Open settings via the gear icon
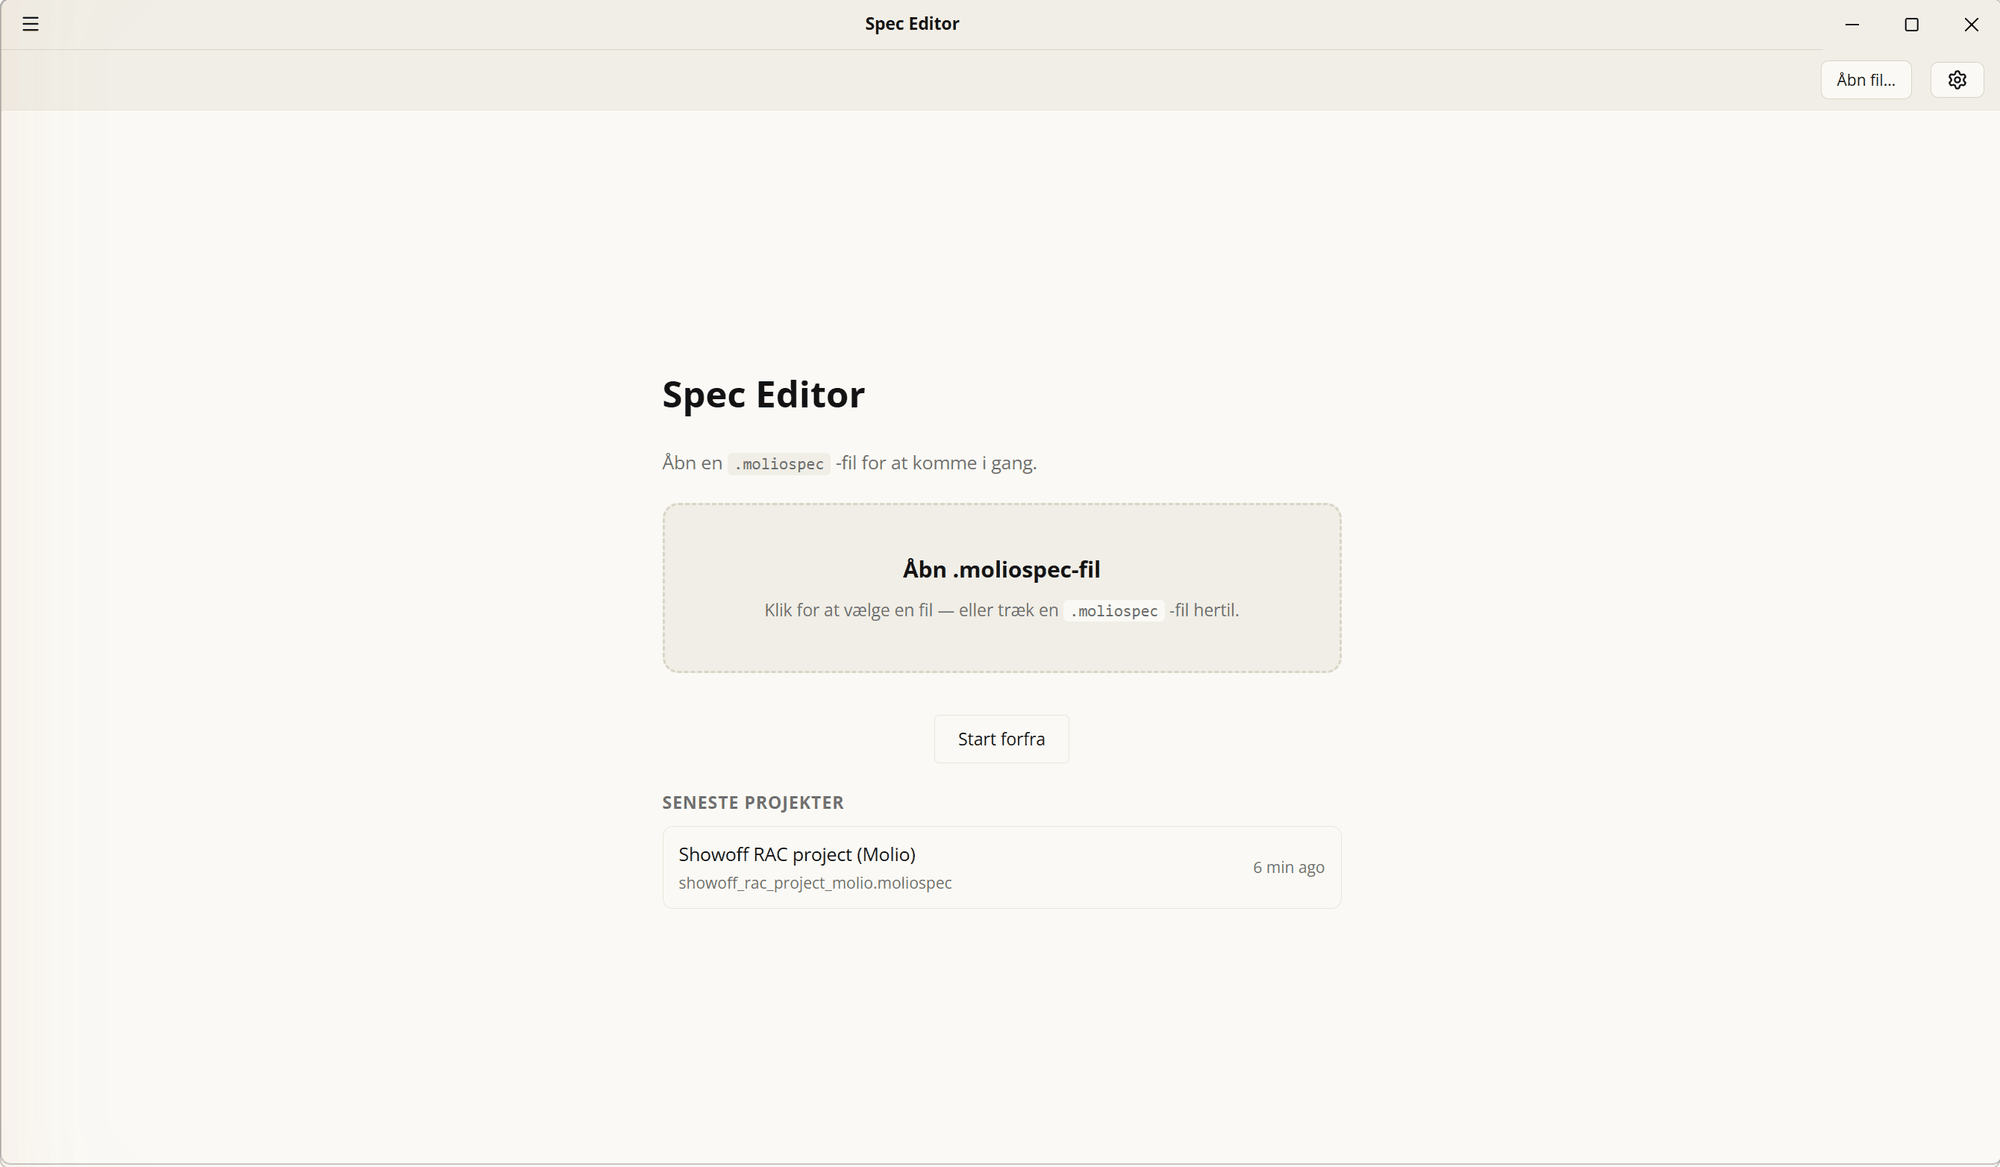The width and height of the screenshot is (2000, 1167). (x=1957, y=80)
